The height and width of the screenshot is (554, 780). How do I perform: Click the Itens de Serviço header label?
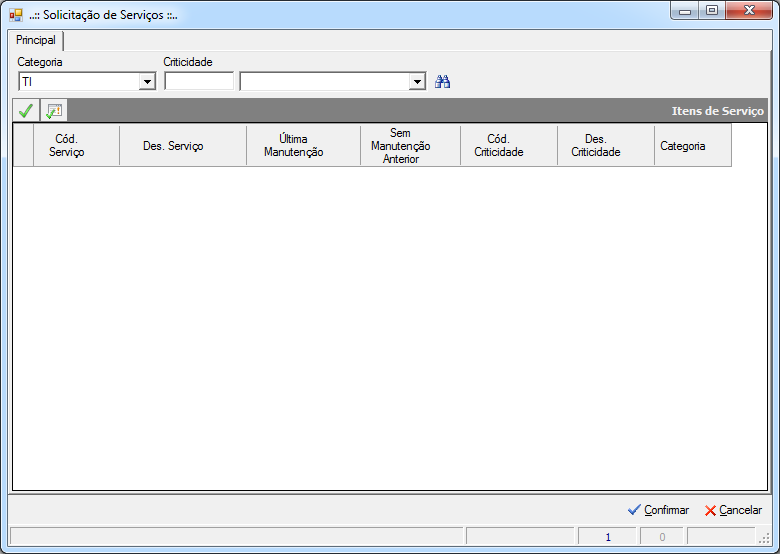pos(717,111)
